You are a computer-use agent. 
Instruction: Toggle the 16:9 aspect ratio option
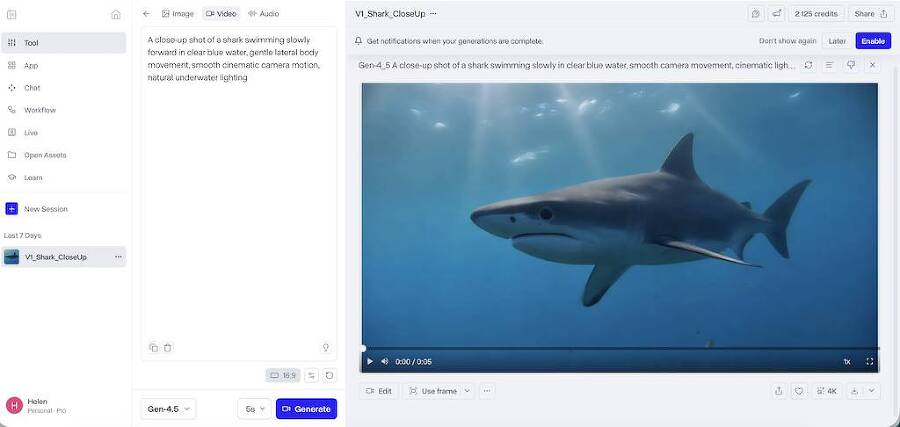(x=283, y=375)
